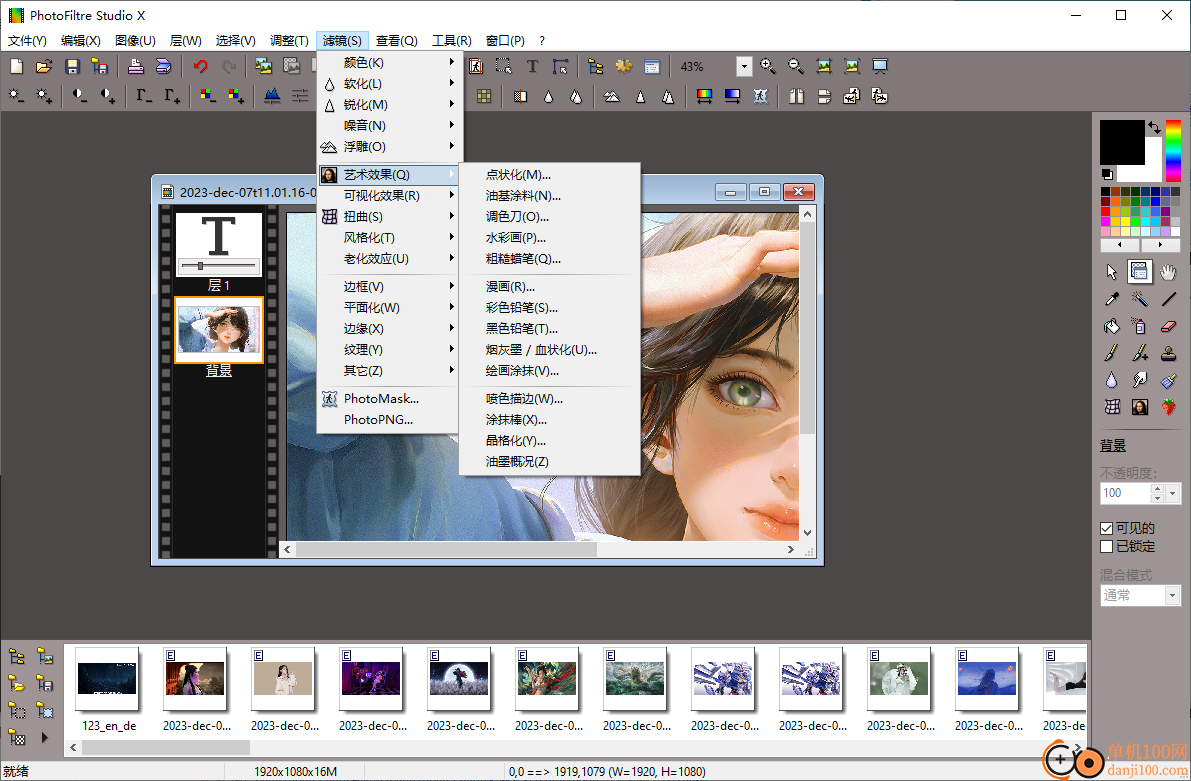1191x781 pixels.
Task: Swap foreground and background colors arrow
Action: pos(1155,127)
